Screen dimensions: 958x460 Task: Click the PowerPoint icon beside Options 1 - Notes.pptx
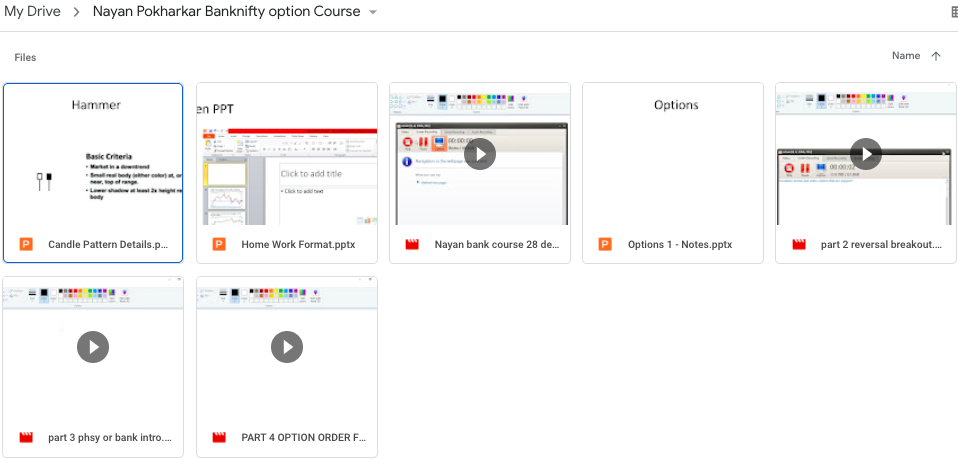pyautogui.click(x=605, y=244)
